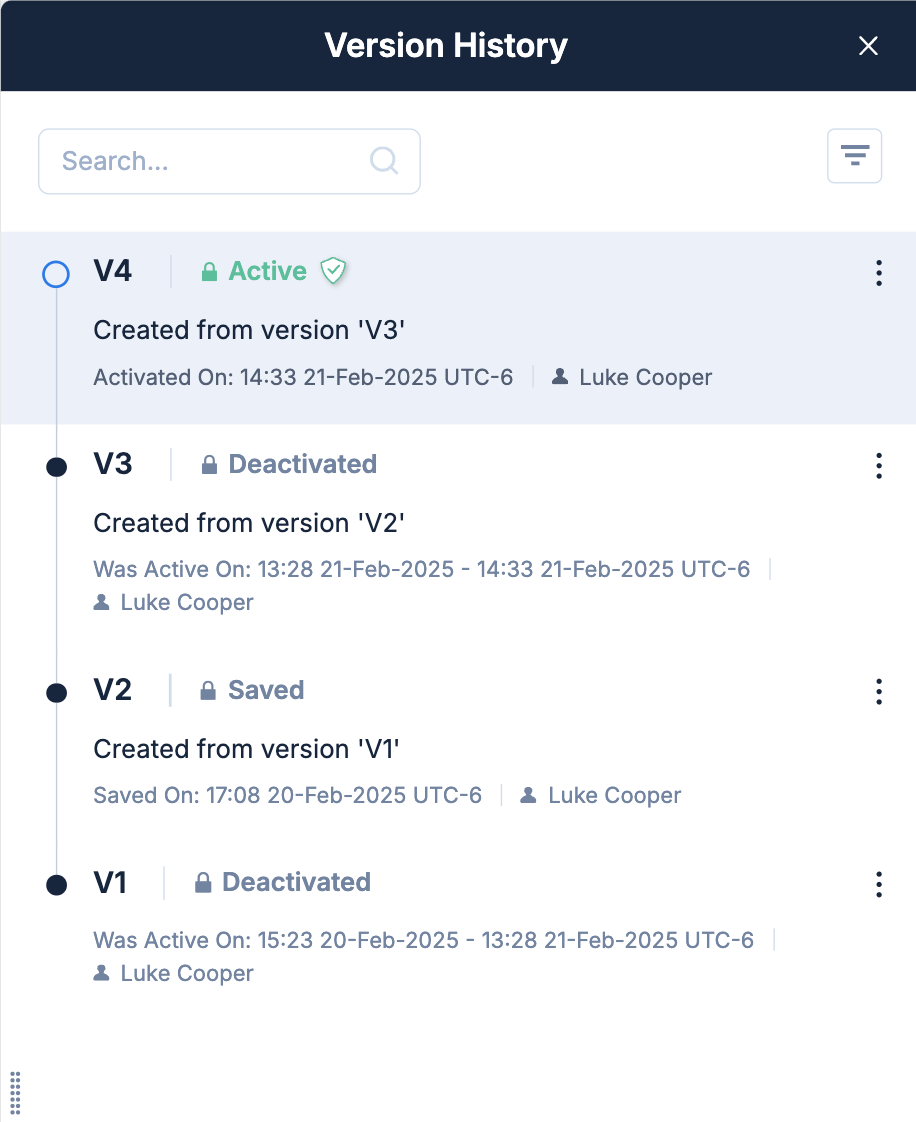Focus the Search input field
This screenshot has width=916, height=1122.
click(229, 161)
